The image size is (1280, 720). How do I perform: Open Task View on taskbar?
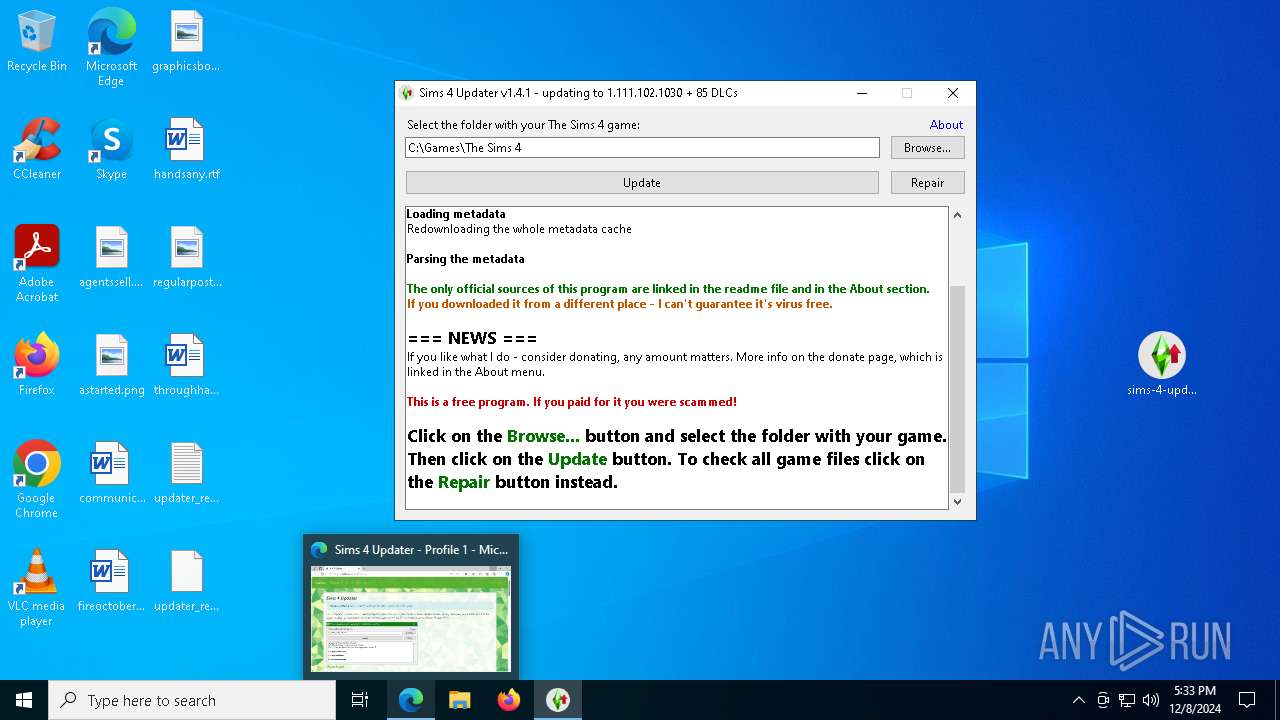pos(360,700)
